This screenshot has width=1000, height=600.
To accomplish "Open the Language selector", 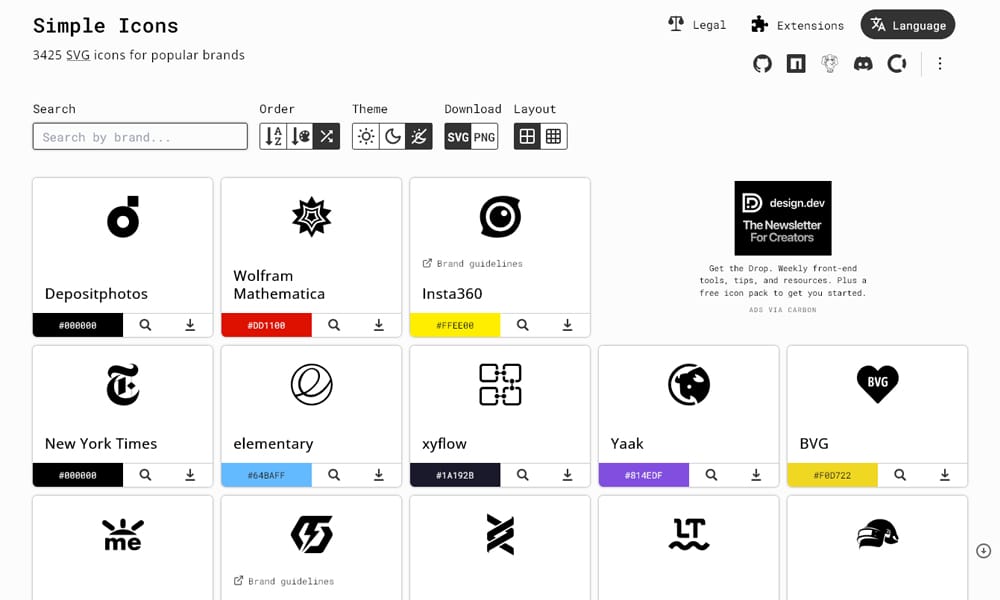I will coord(908,25).
